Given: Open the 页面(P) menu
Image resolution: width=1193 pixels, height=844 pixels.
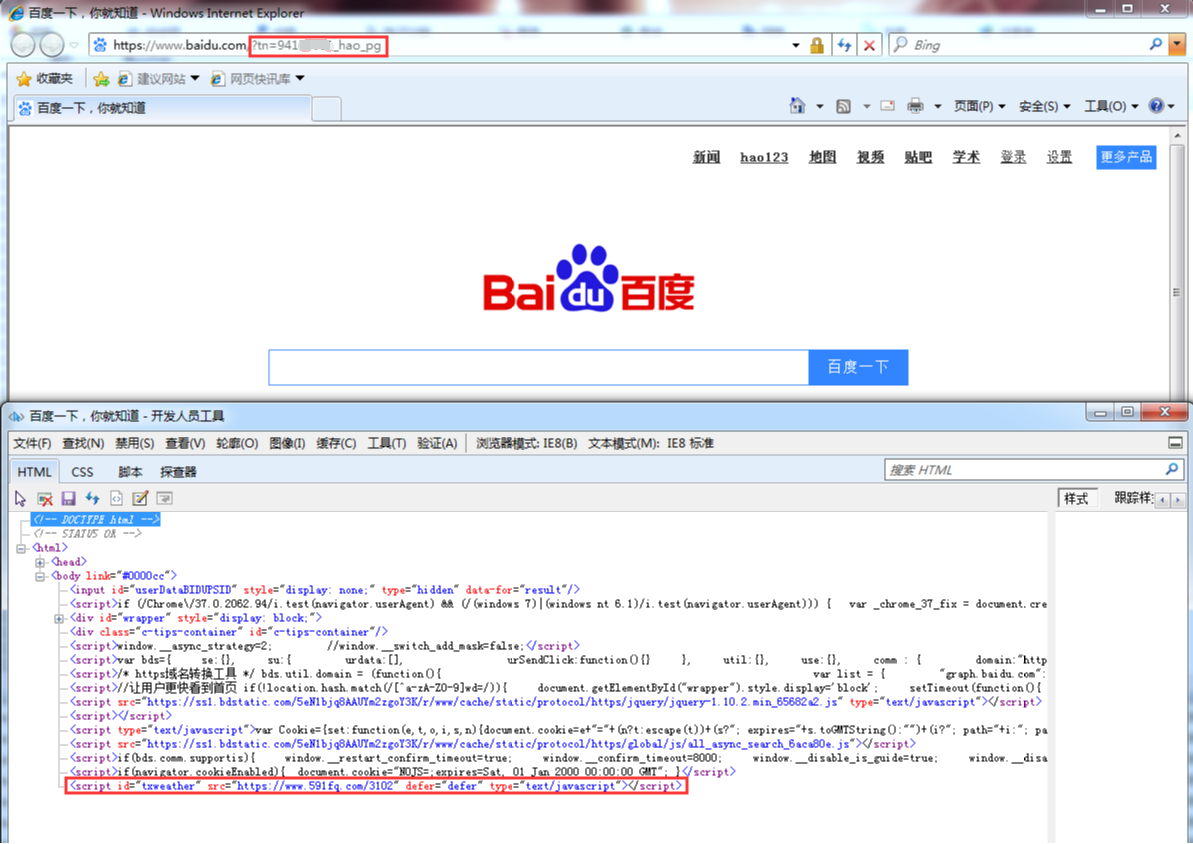Looking at the screenshot, I should click(x=980, y=107).
